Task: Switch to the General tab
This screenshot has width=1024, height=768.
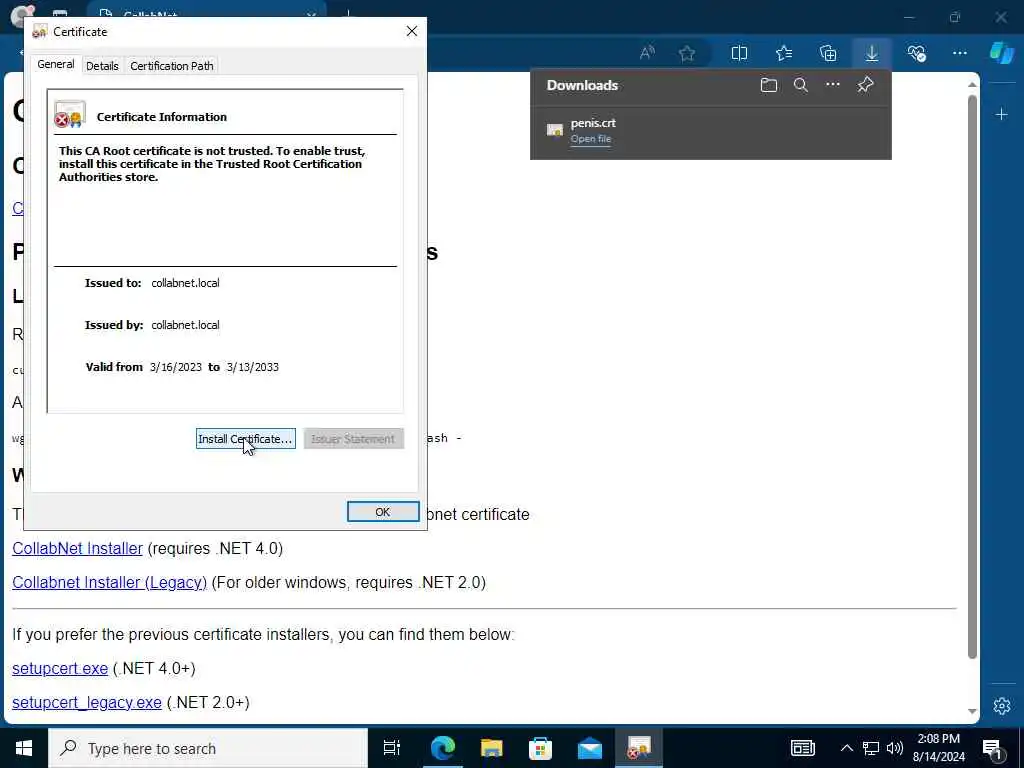Action: click(56, 65)
